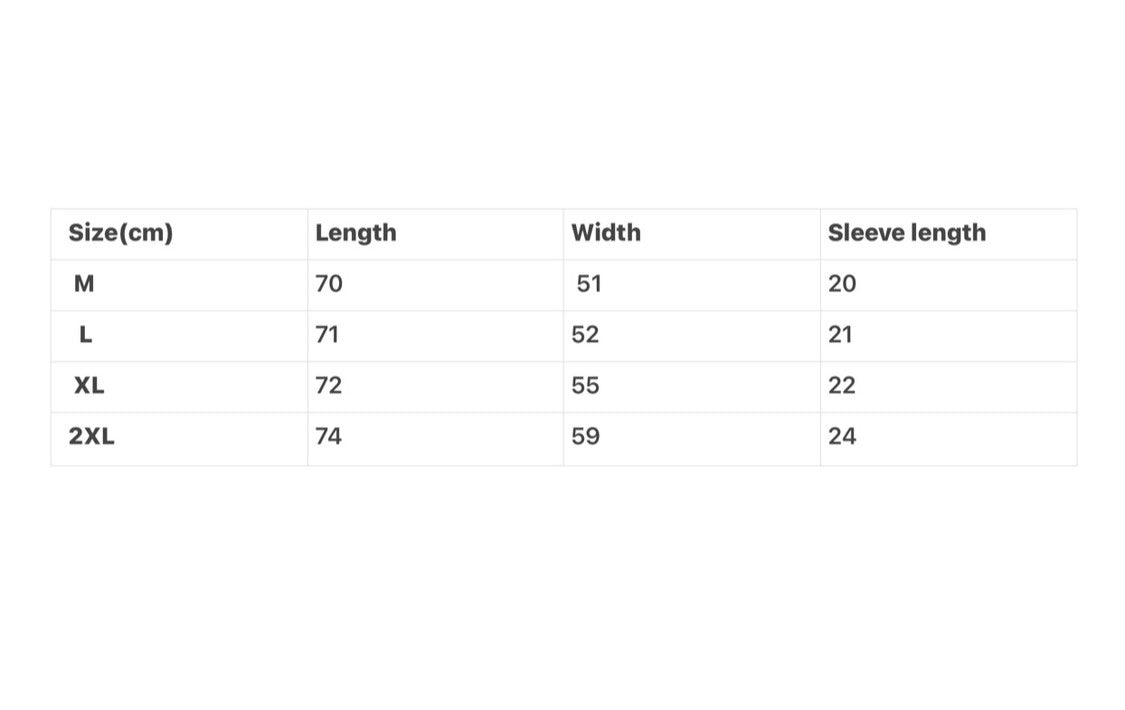Click sleeve length value 22
The height and width of the screenshot is (710, 1125).
[842, 386]
